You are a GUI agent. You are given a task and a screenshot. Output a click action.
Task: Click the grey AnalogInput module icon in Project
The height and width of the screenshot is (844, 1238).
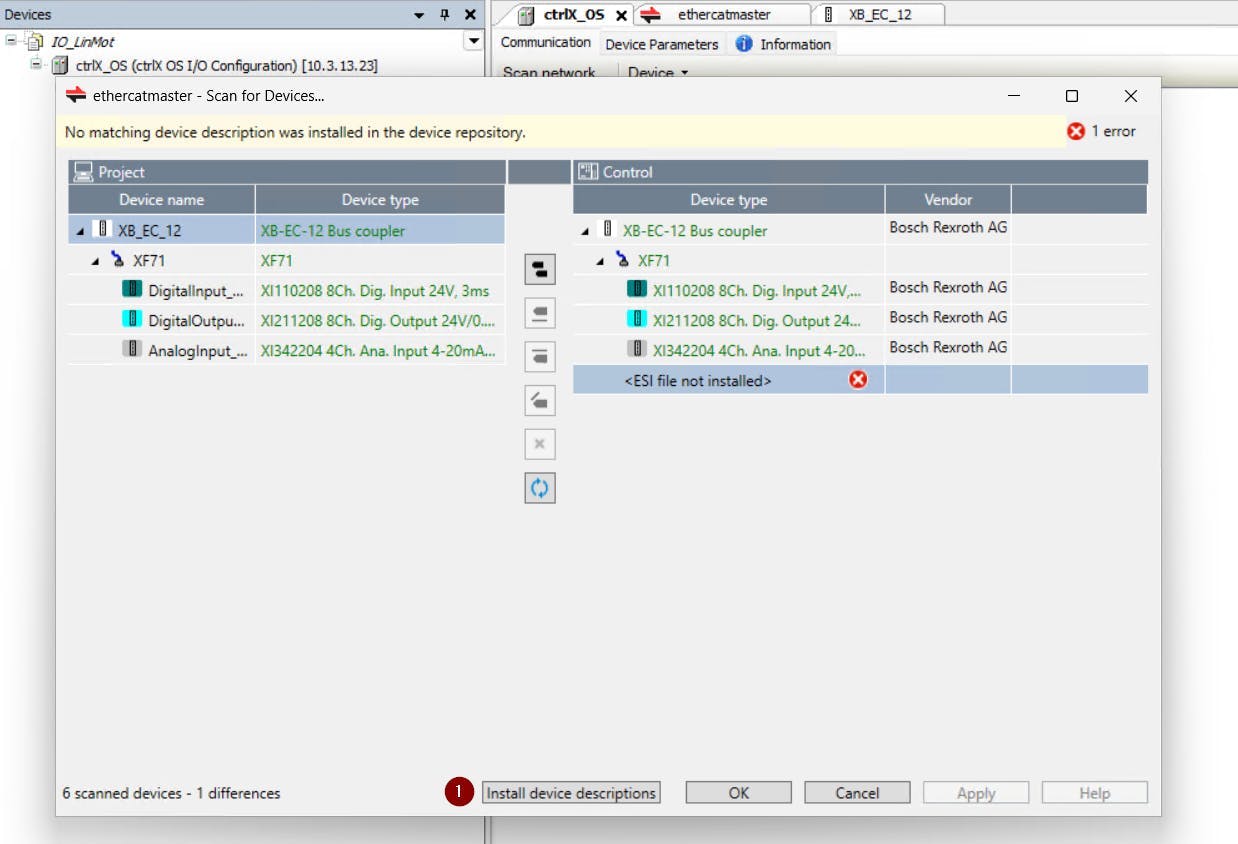coord(132,350)
